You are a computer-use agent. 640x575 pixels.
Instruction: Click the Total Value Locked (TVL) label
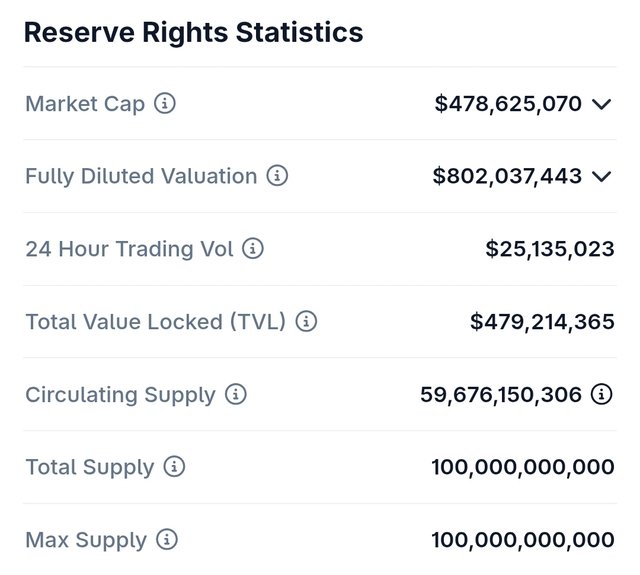155,322
